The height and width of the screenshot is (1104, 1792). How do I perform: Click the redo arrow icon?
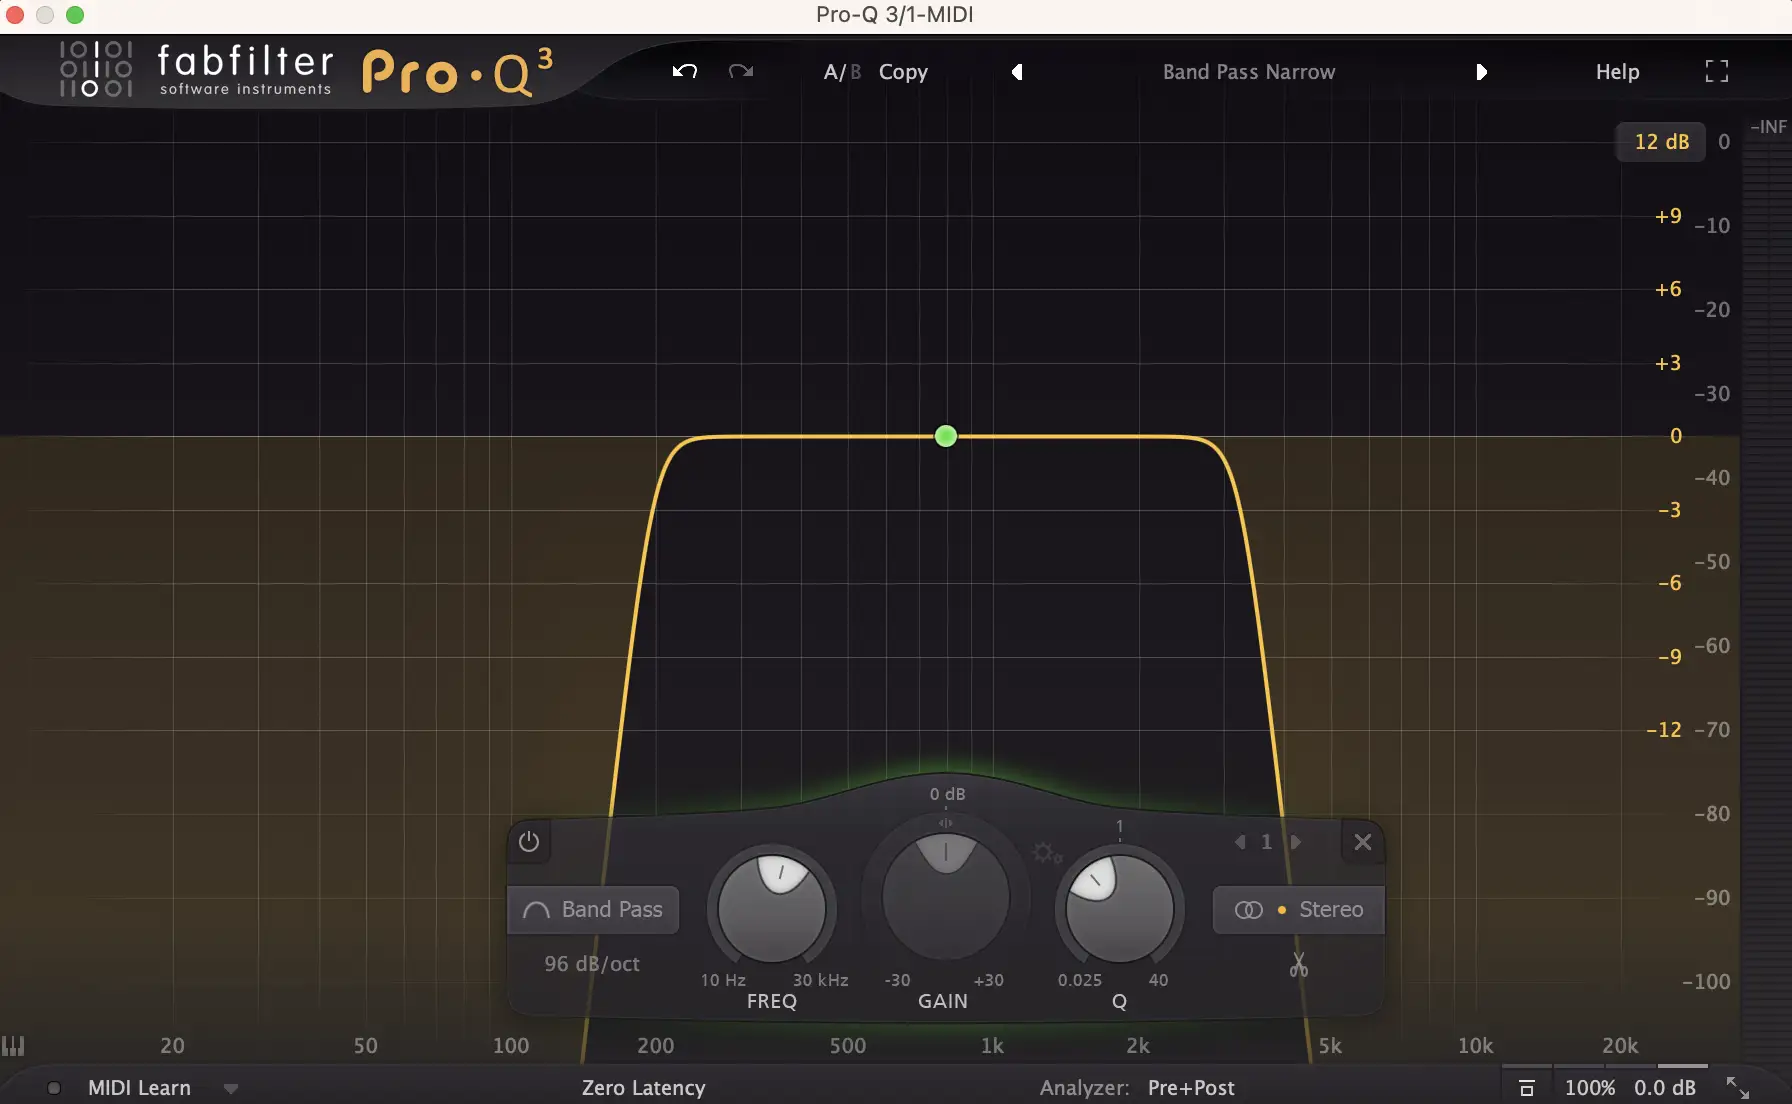[x=741, y=71]
